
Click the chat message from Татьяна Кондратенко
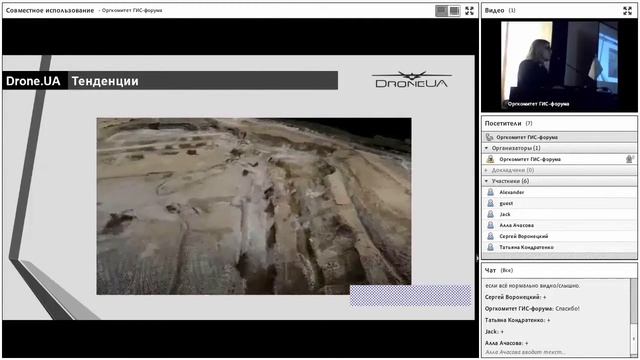pyautogui.click(x=518, y=320)
